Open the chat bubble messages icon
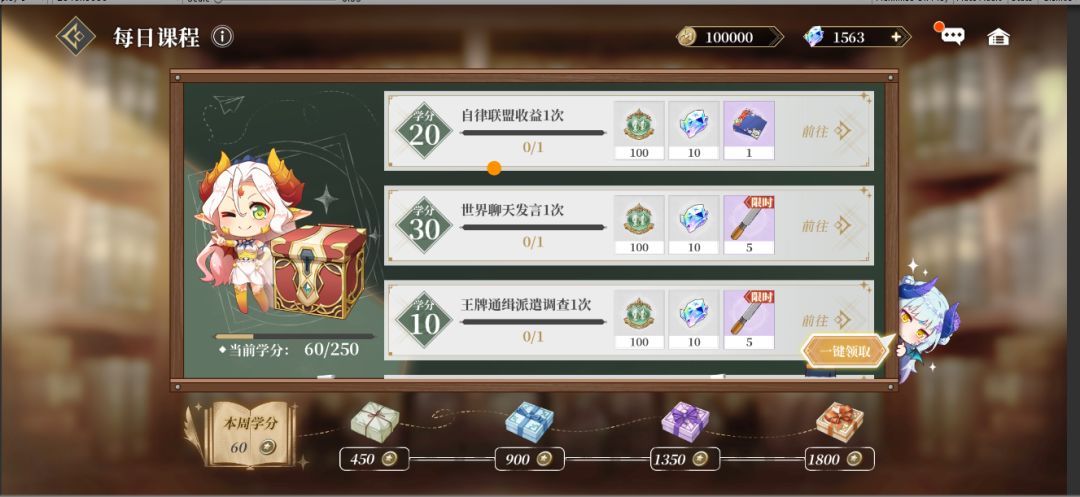This screenshot has width=1080, height=497. tap(953, 36)
